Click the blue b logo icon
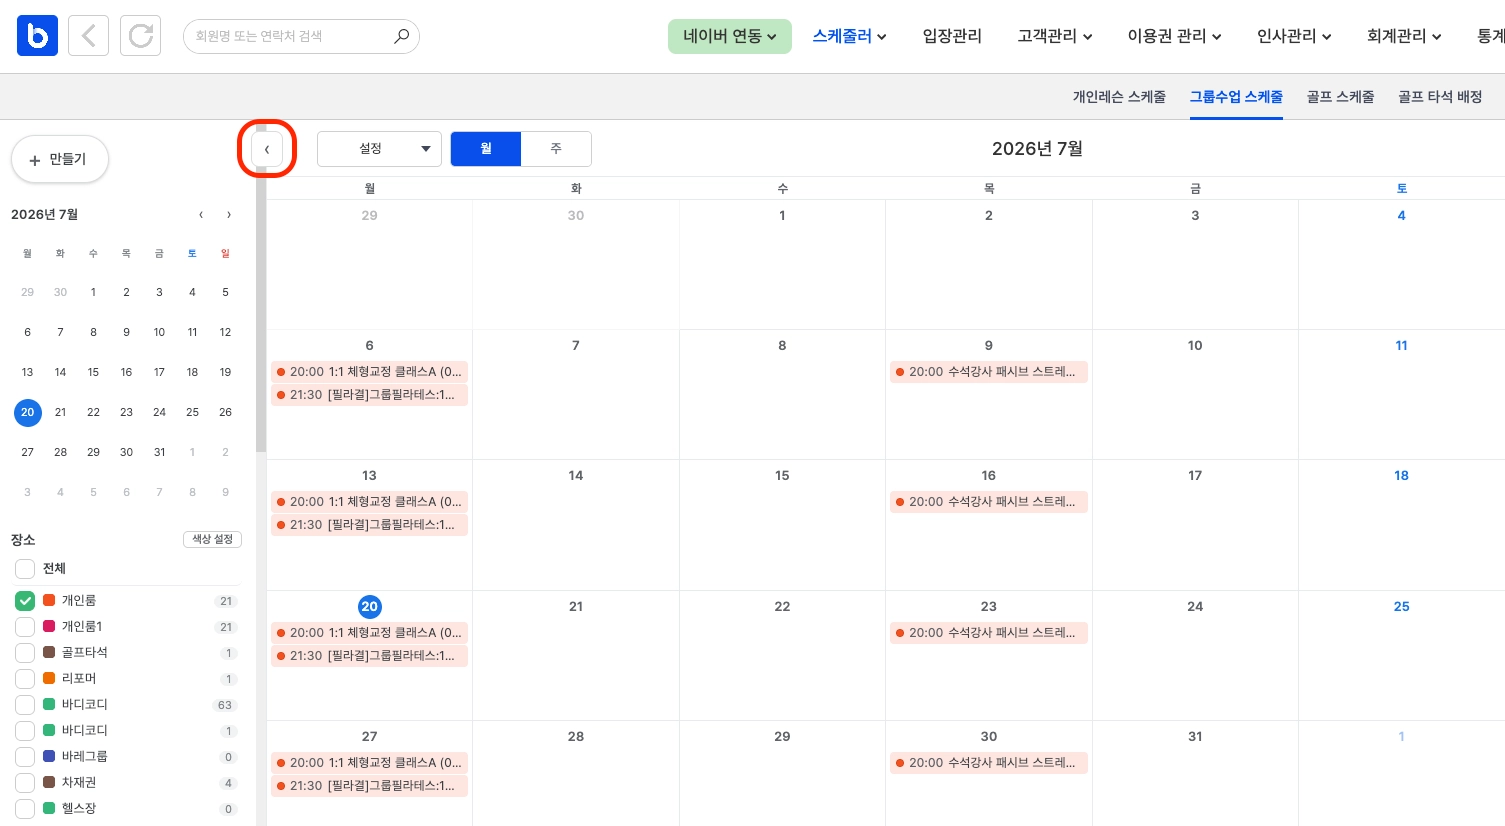1505x826 pixels. [x=37, y=36]
